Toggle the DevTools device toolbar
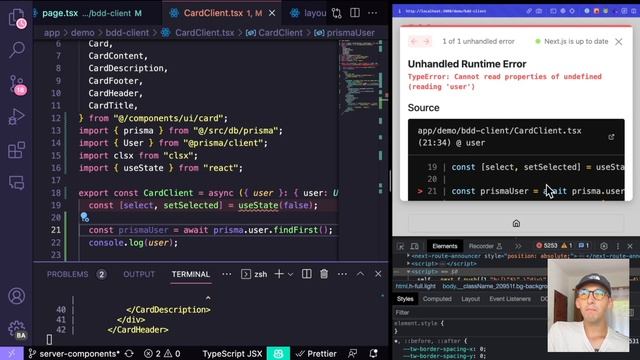Viewport: 640px width, 360px height. click(x=414, y=246)
